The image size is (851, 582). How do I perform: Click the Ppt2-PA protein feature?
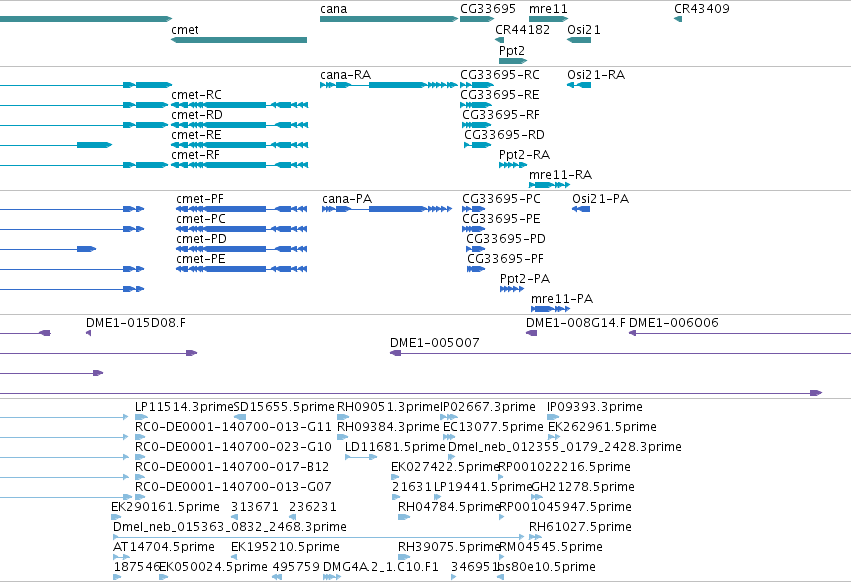[512, 289]
